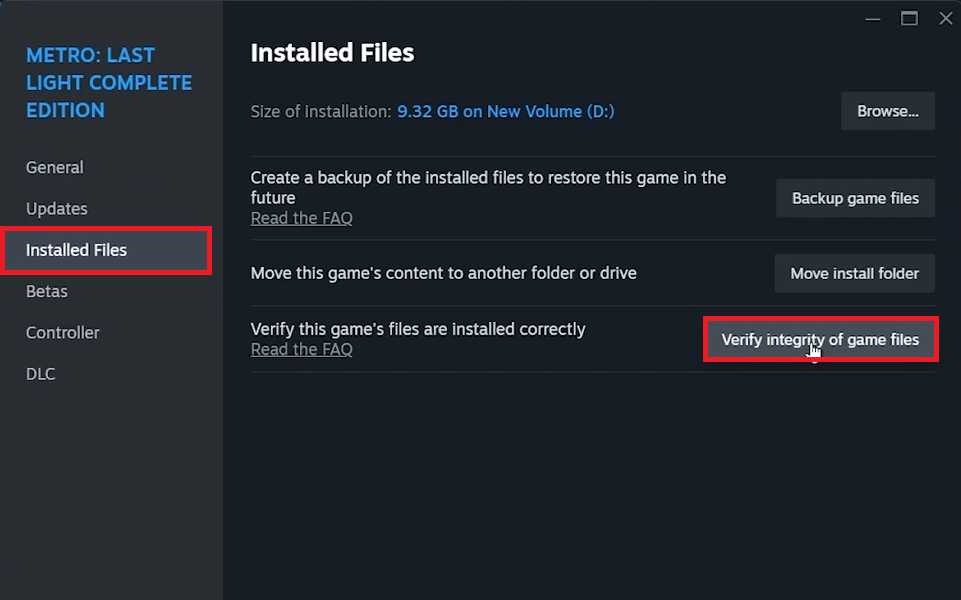Go to the Betas tab
The image size is (961, 600).
pyautogui.click(x=47, y=292)
